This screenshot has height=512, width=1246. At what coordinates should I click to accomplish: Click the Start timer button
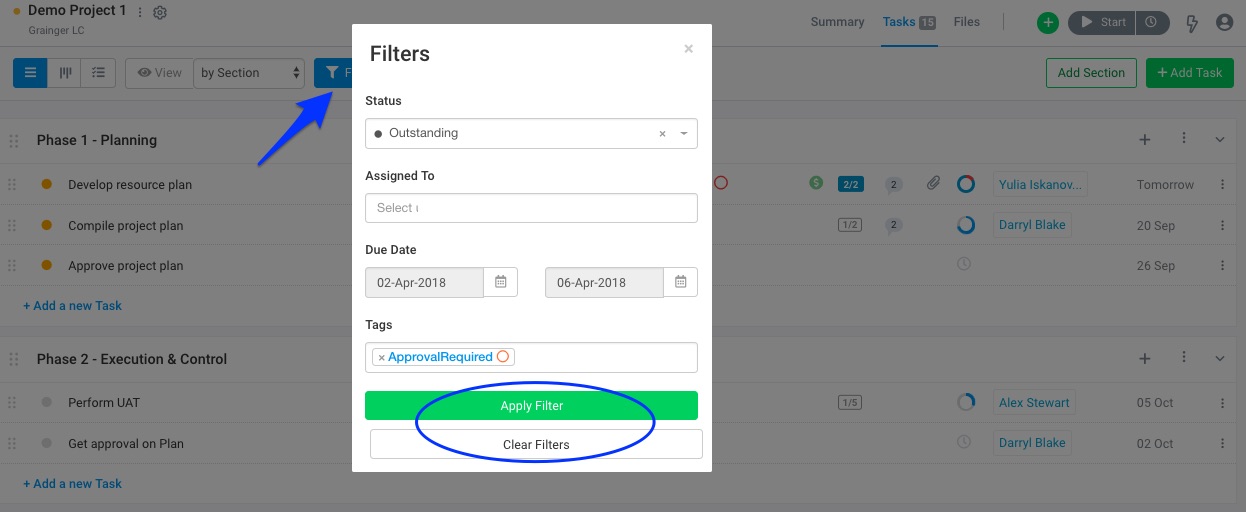1103,22
